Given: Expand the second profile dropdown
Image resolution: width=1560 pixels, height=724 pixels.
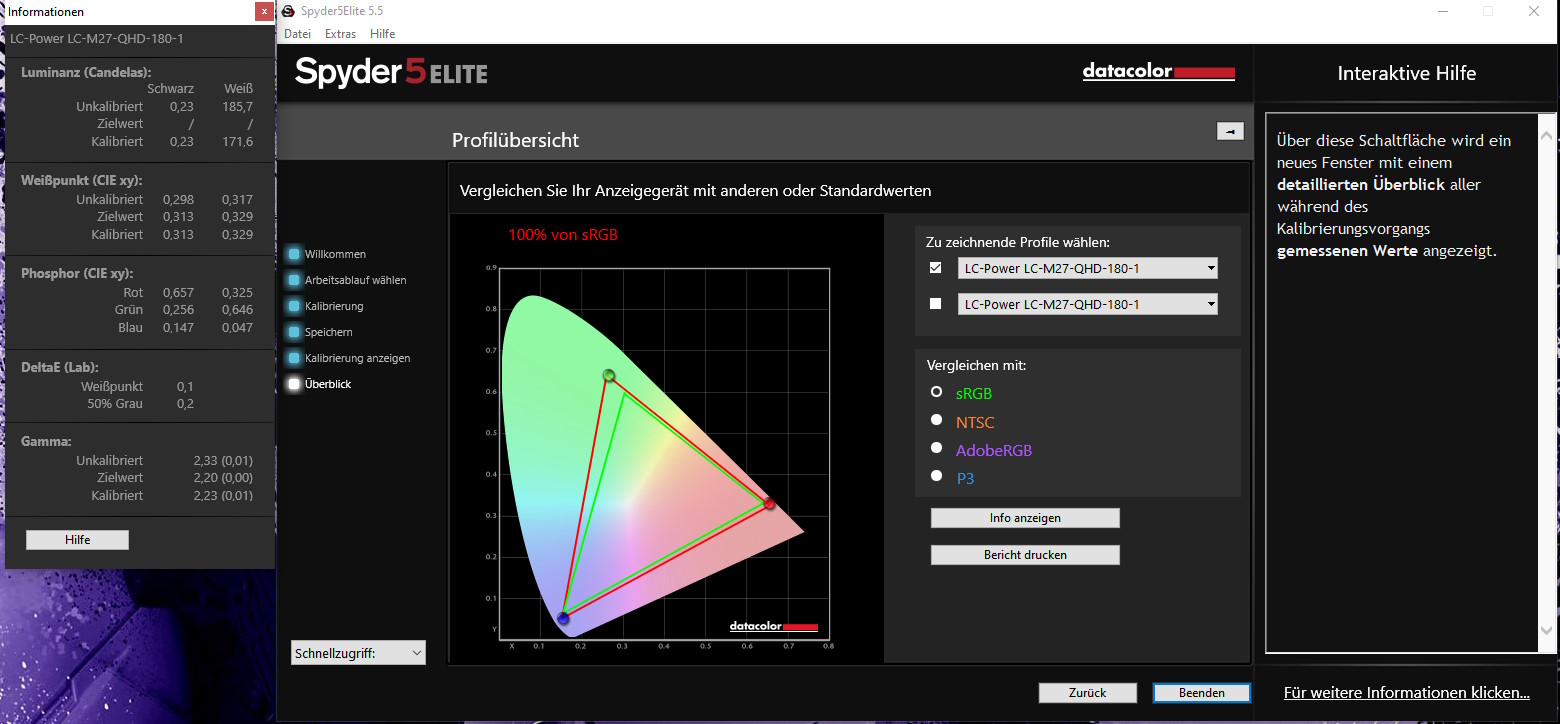Looking at the screenshot, I should pos(1088,304).
